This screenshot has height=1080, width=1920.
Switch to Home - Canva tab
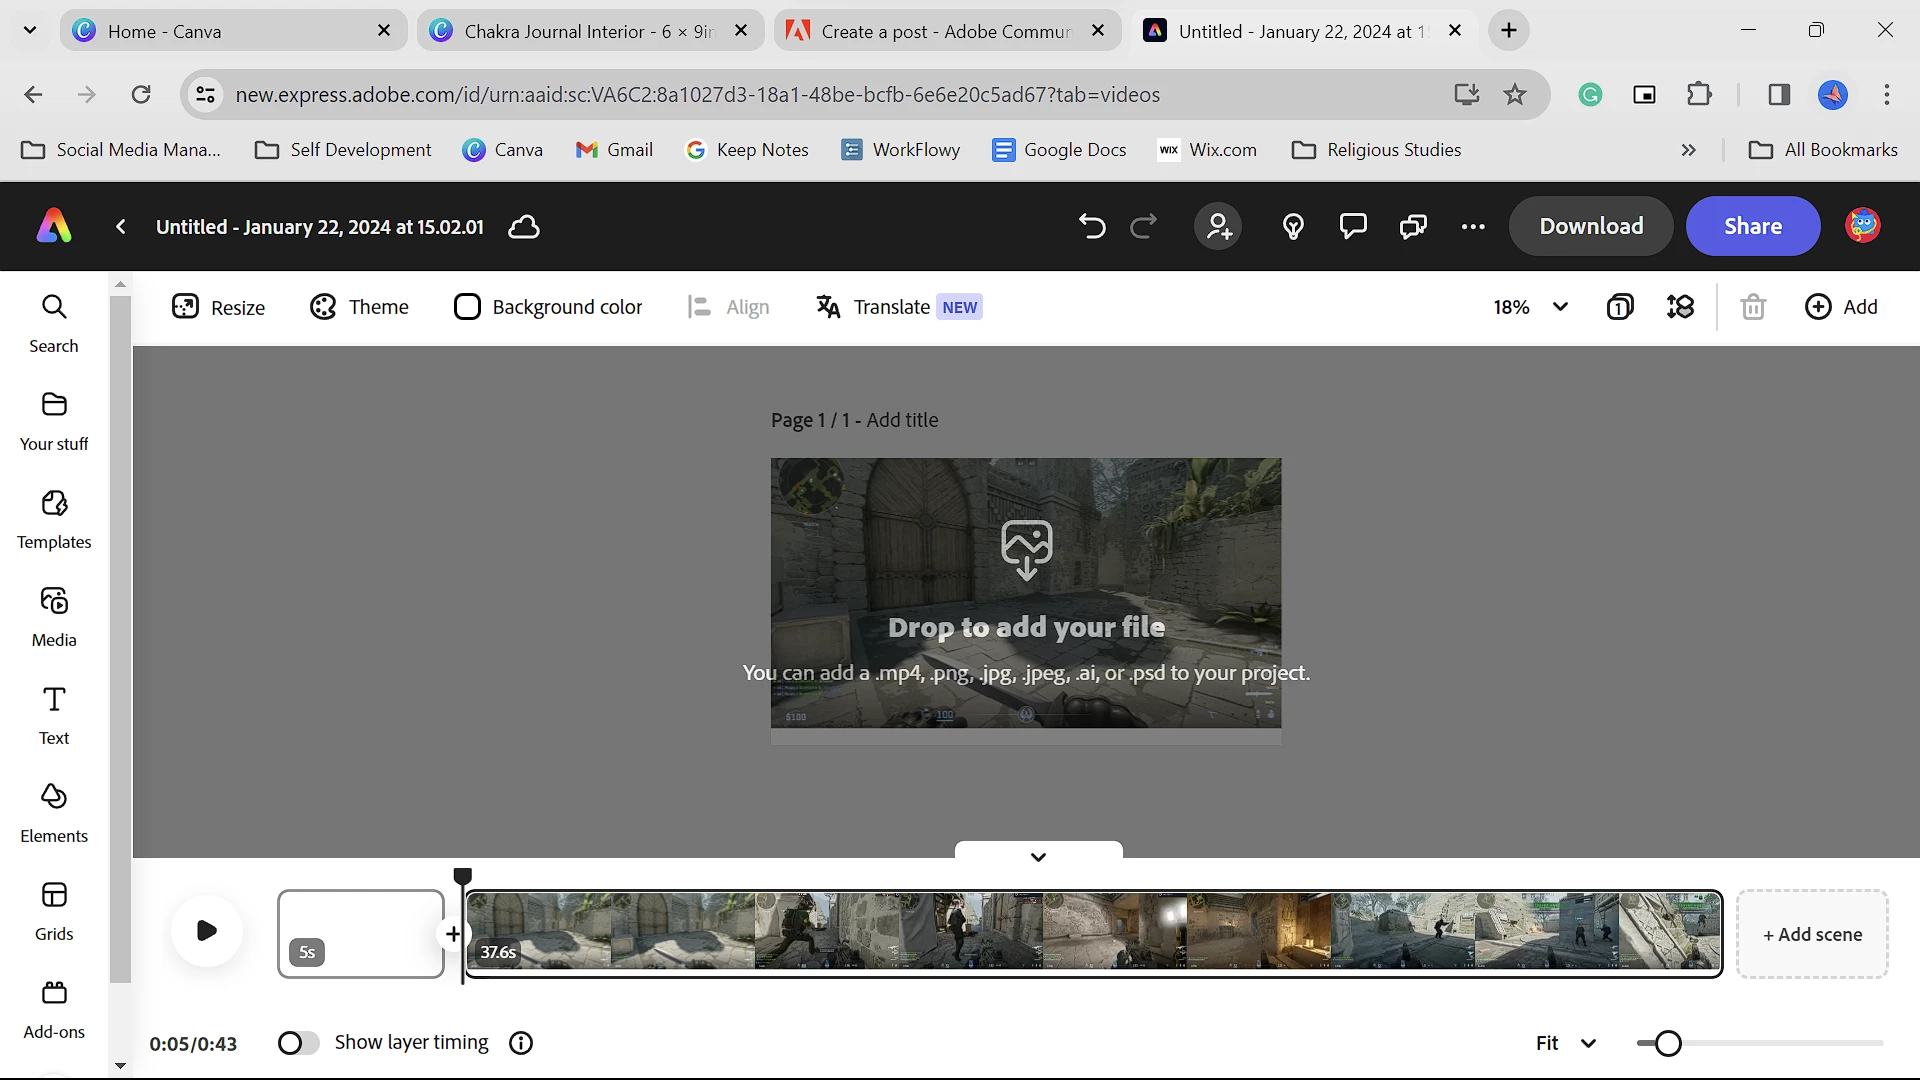[232, 31]
